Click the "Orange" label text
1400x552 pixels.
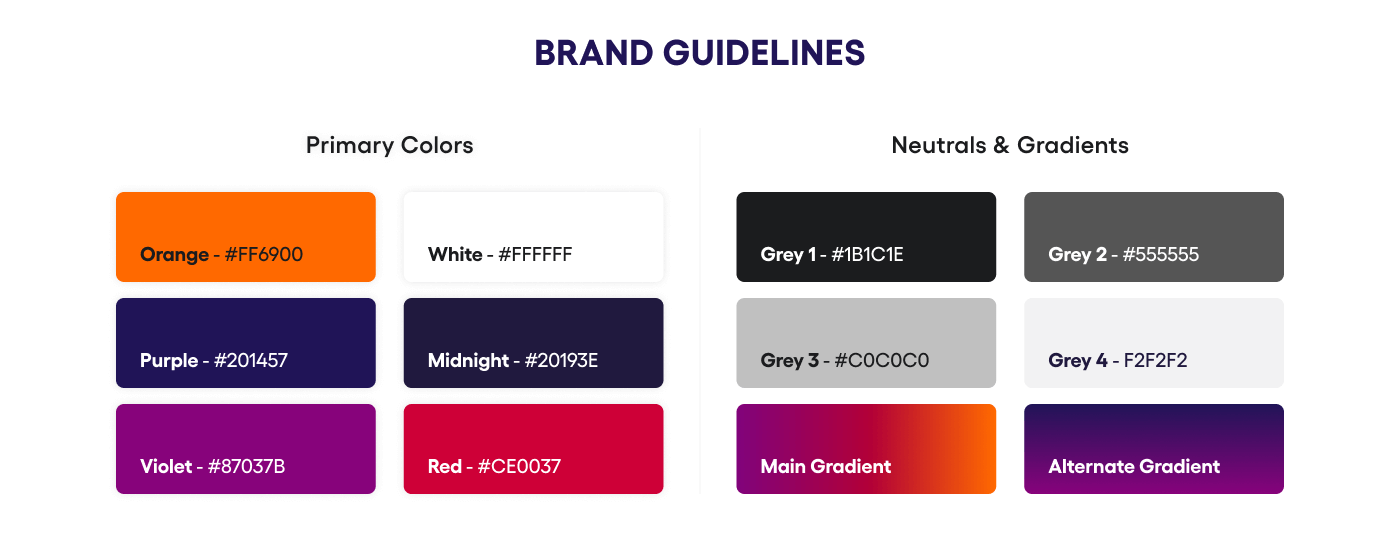coord(174,255)
